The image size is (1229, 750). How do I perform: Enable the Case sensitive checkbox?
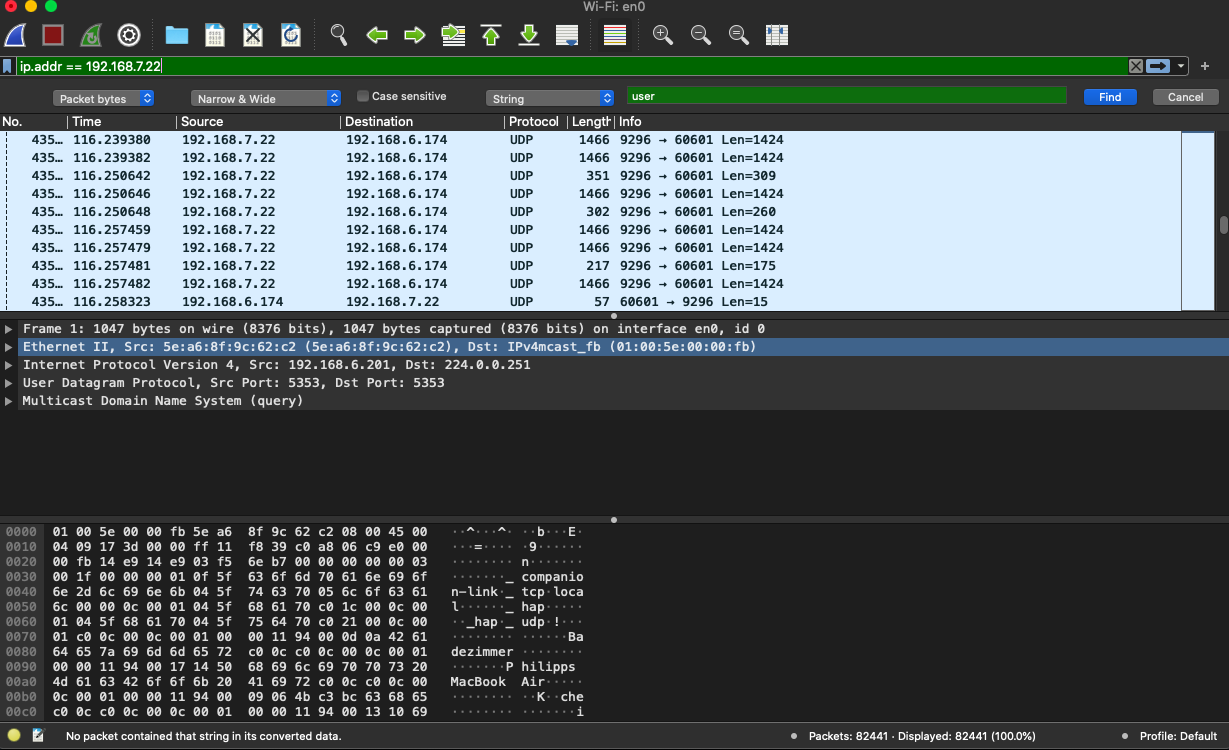coord(363,97)
